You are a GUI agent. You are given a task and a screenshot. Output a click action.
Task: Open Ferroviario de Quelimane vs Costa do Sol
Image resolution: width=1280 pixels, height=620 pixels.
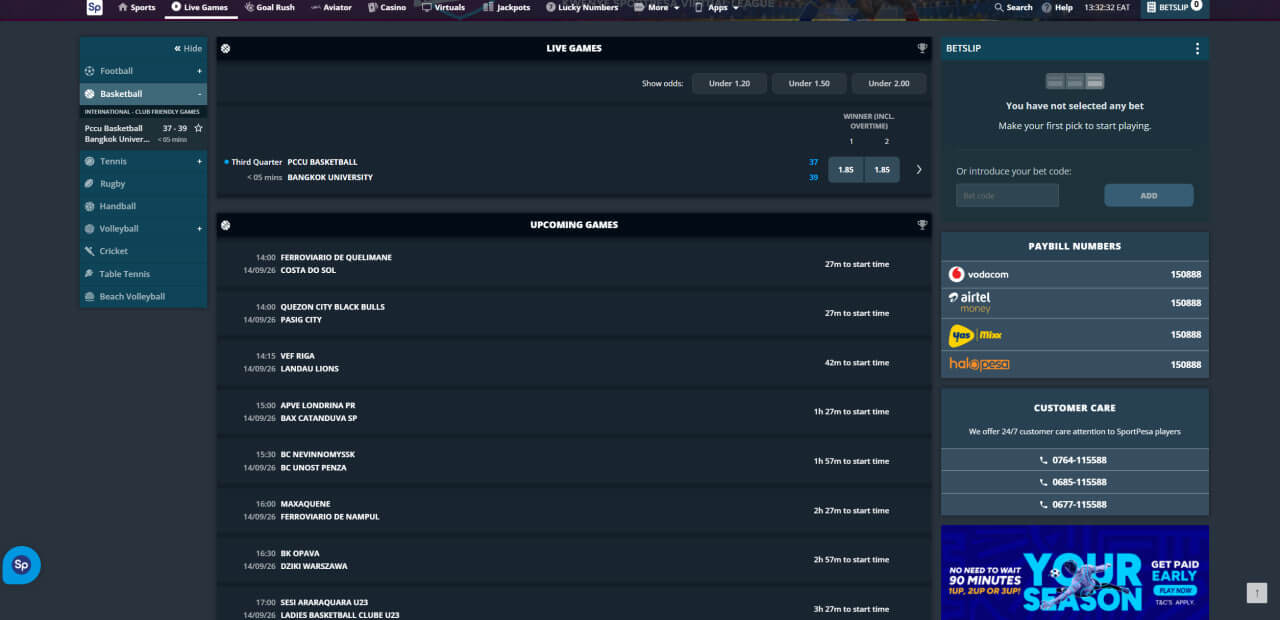[x=574, y=264]
